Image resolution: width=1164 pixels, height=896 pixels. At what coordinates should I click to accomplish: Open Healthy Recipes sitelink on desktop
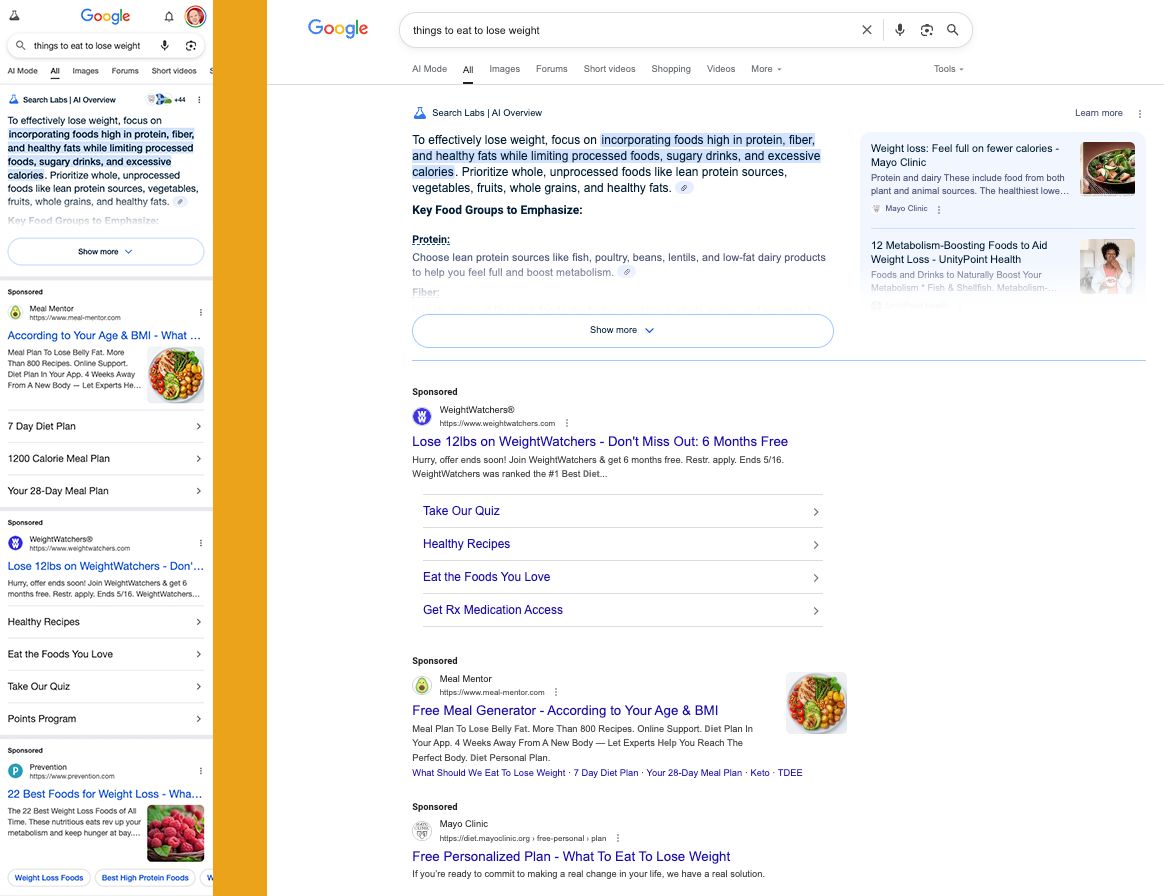coord(622,544)
